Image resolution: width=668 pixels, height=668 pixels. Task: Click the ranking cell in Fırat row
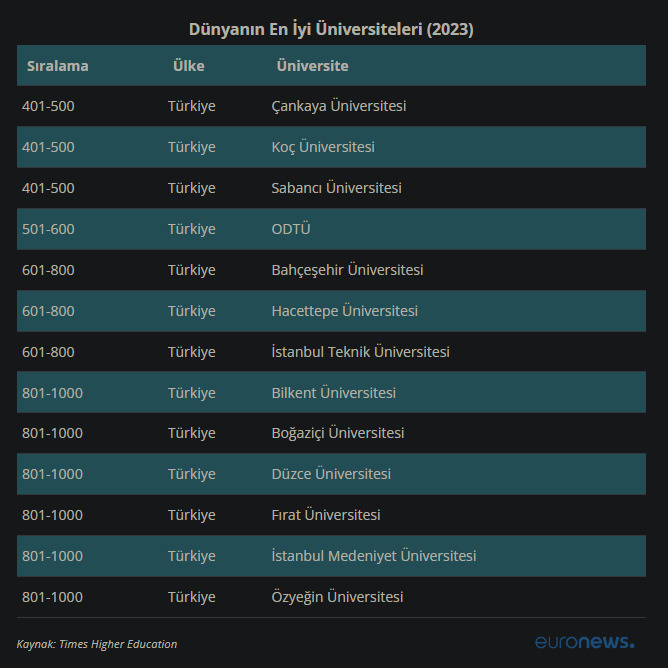(52, 515)
